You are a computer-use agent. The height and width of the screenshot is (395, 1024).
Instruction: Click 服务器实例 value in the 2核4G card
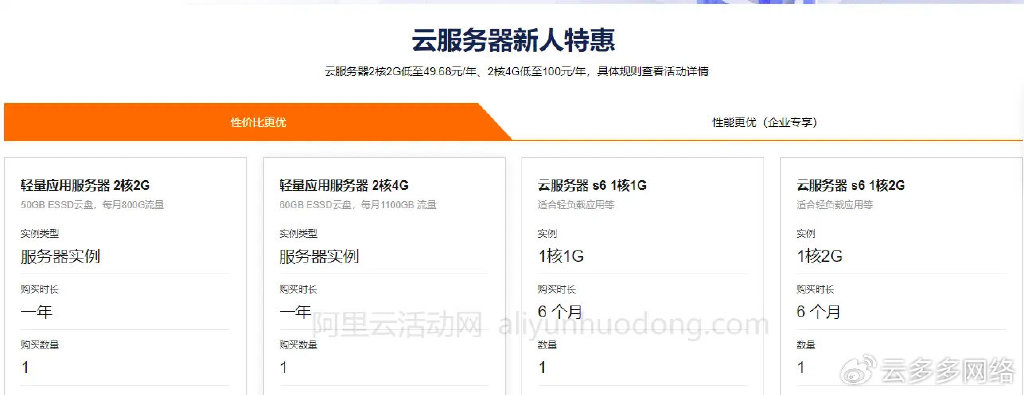(x=319, y=256)
